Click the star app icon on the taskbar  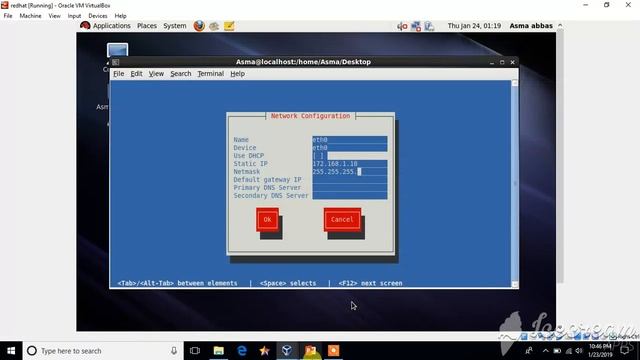point(264,351)
